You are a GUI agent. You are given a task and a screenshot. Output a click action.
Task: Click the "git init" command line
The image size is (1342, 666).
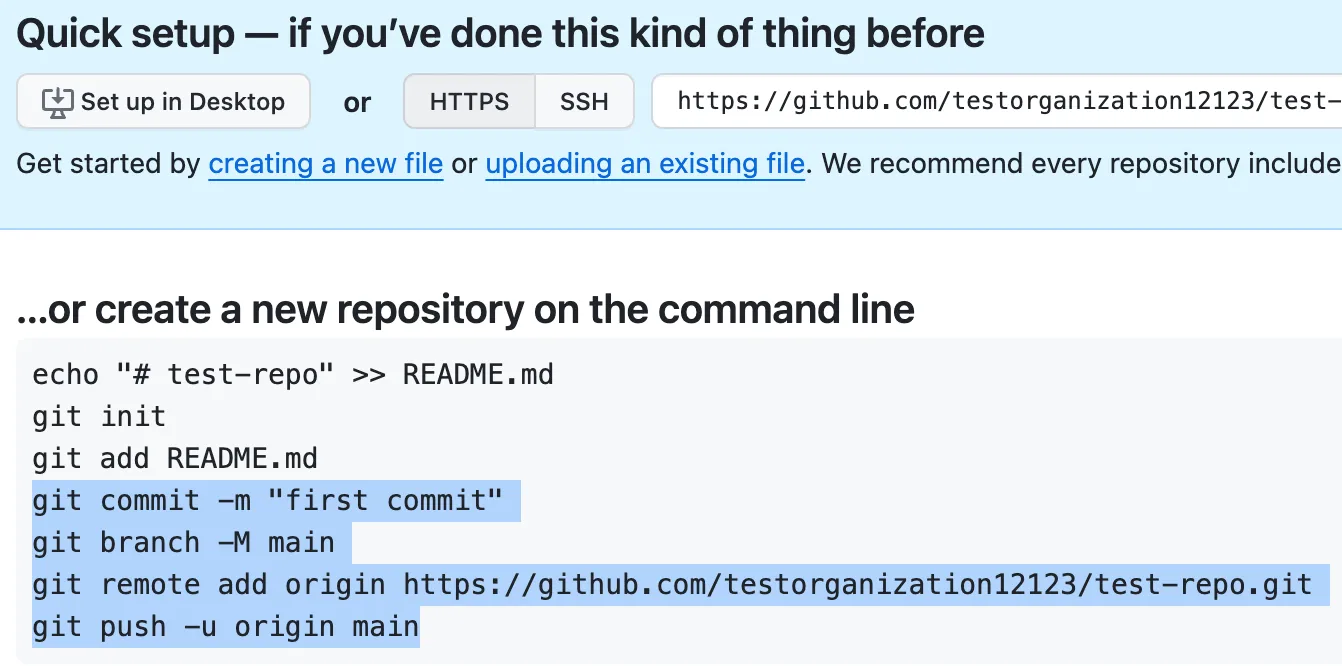[99, 417]
